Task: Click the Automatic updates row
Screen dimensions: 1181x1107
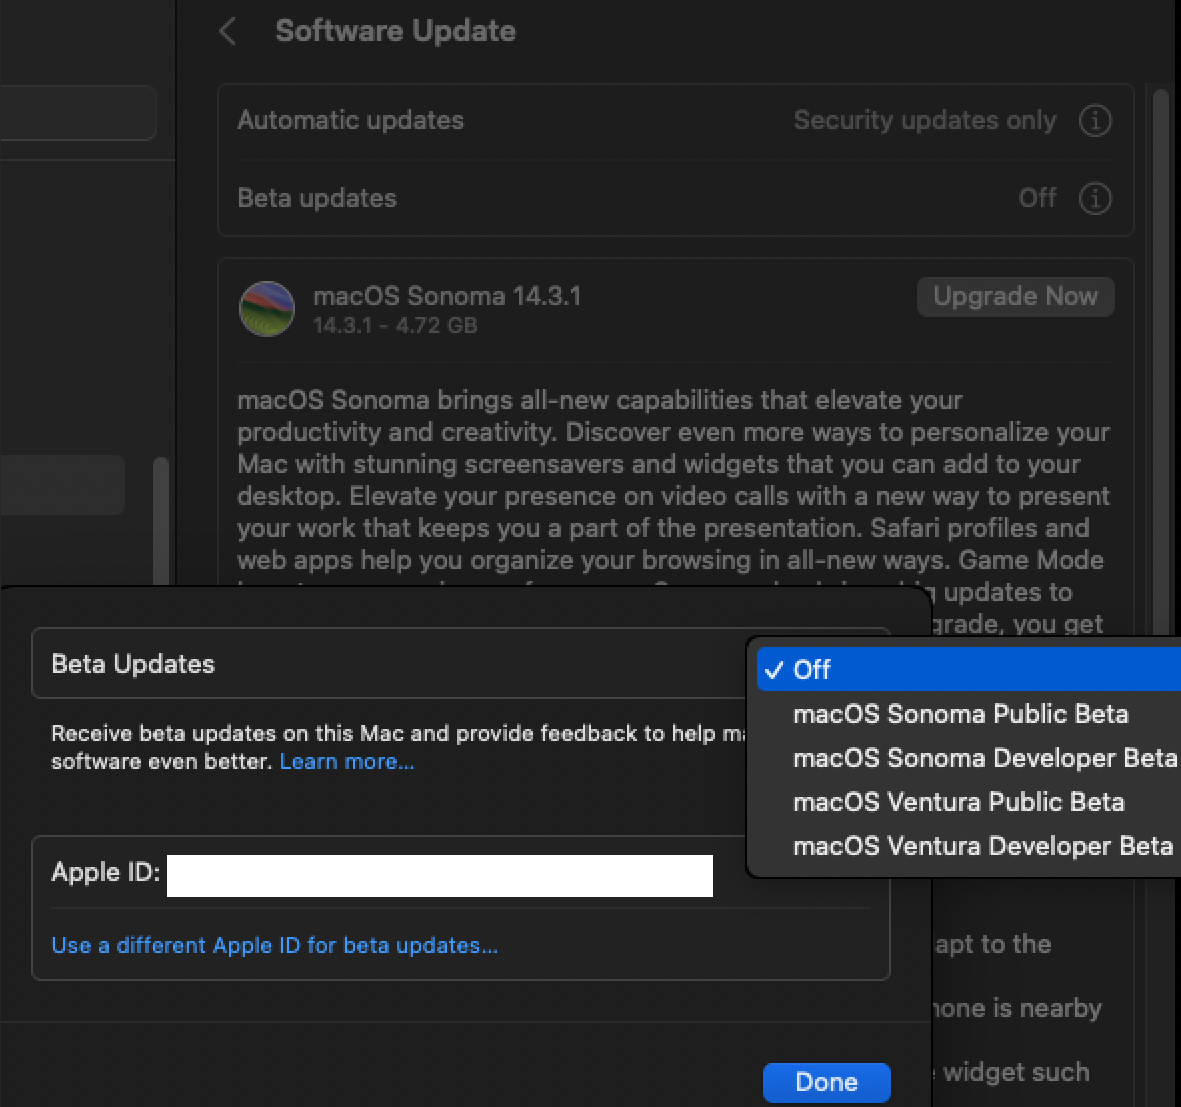Action: click(x=500, y=121)
